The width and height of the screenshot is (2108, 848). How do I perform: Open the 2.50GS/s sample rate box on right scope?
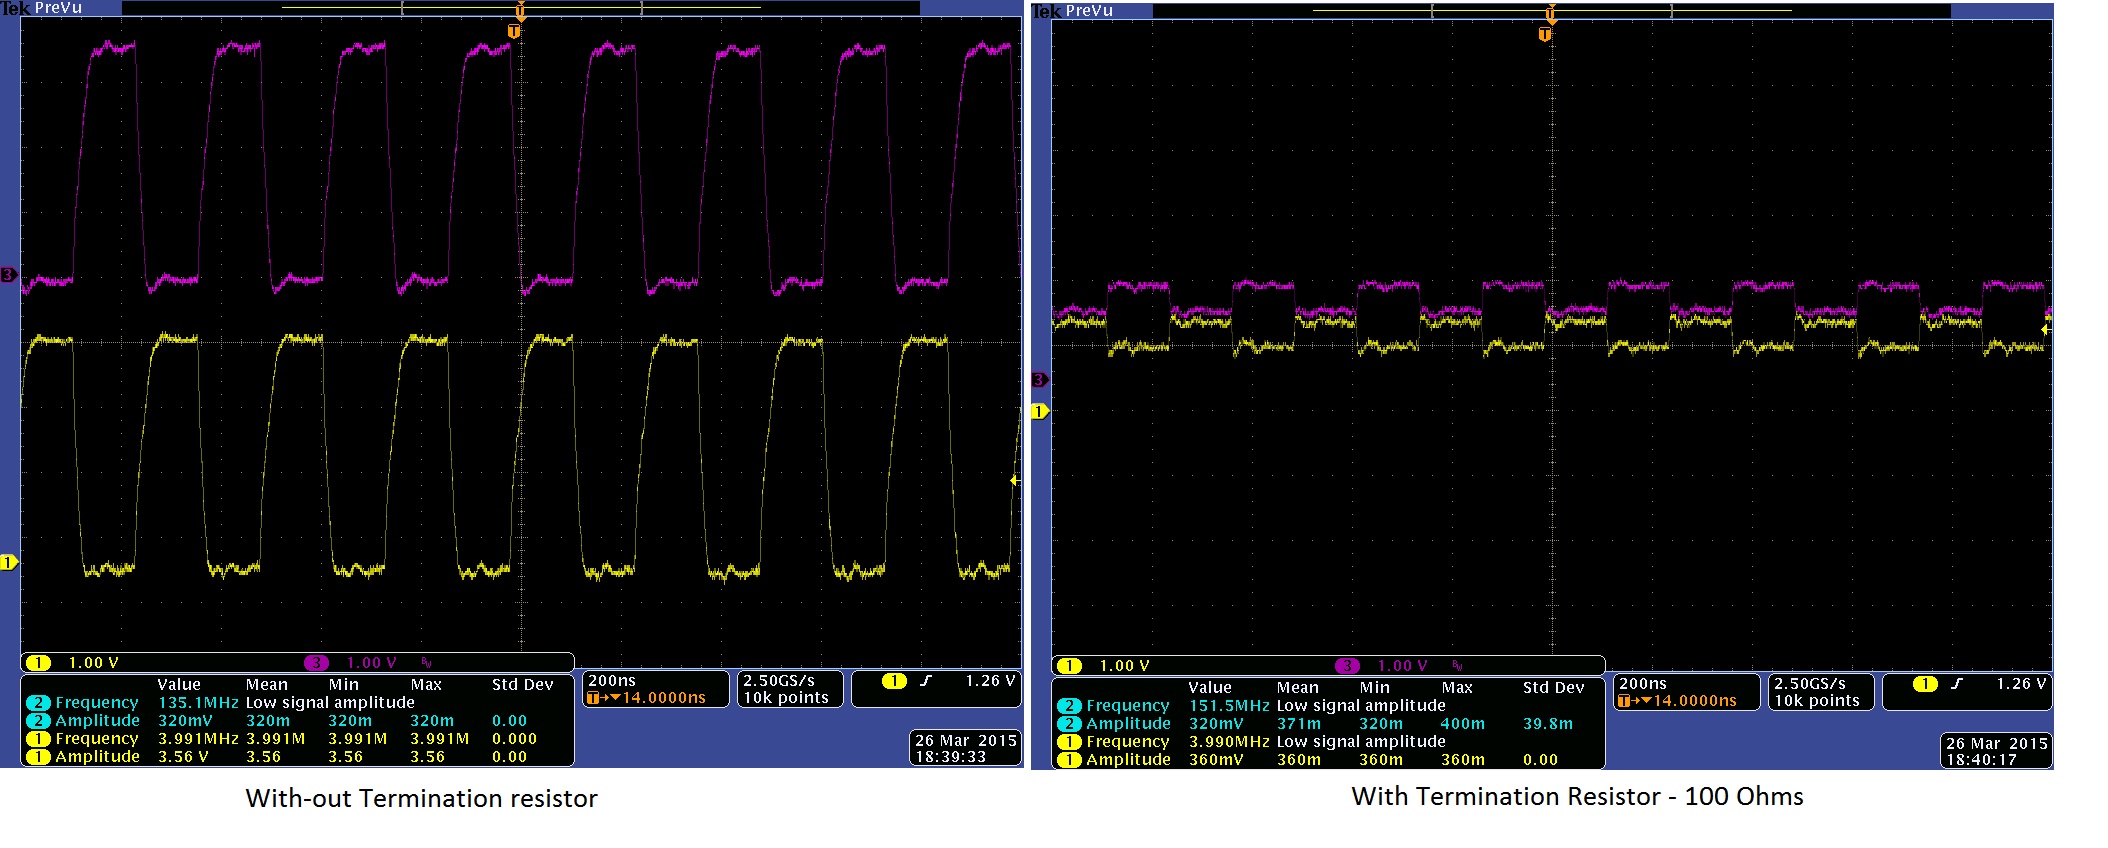pyautogui.click(x=1818, y=692)
